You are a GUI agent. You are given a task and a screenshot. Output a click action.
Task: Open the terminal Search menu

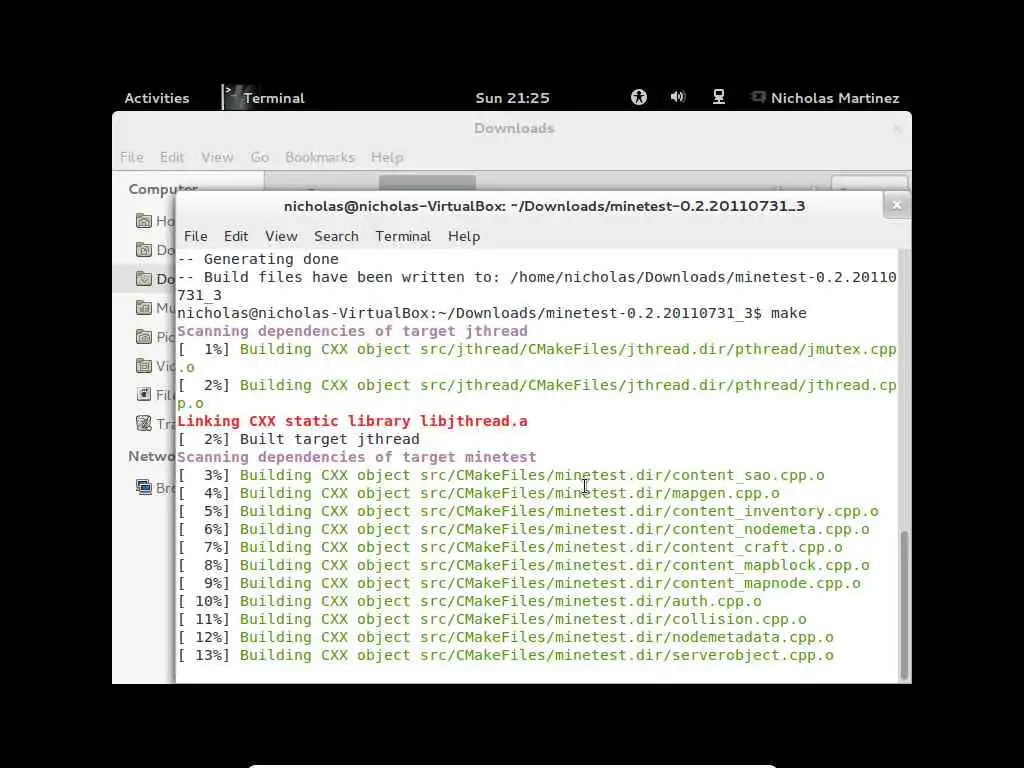(336, 236)
